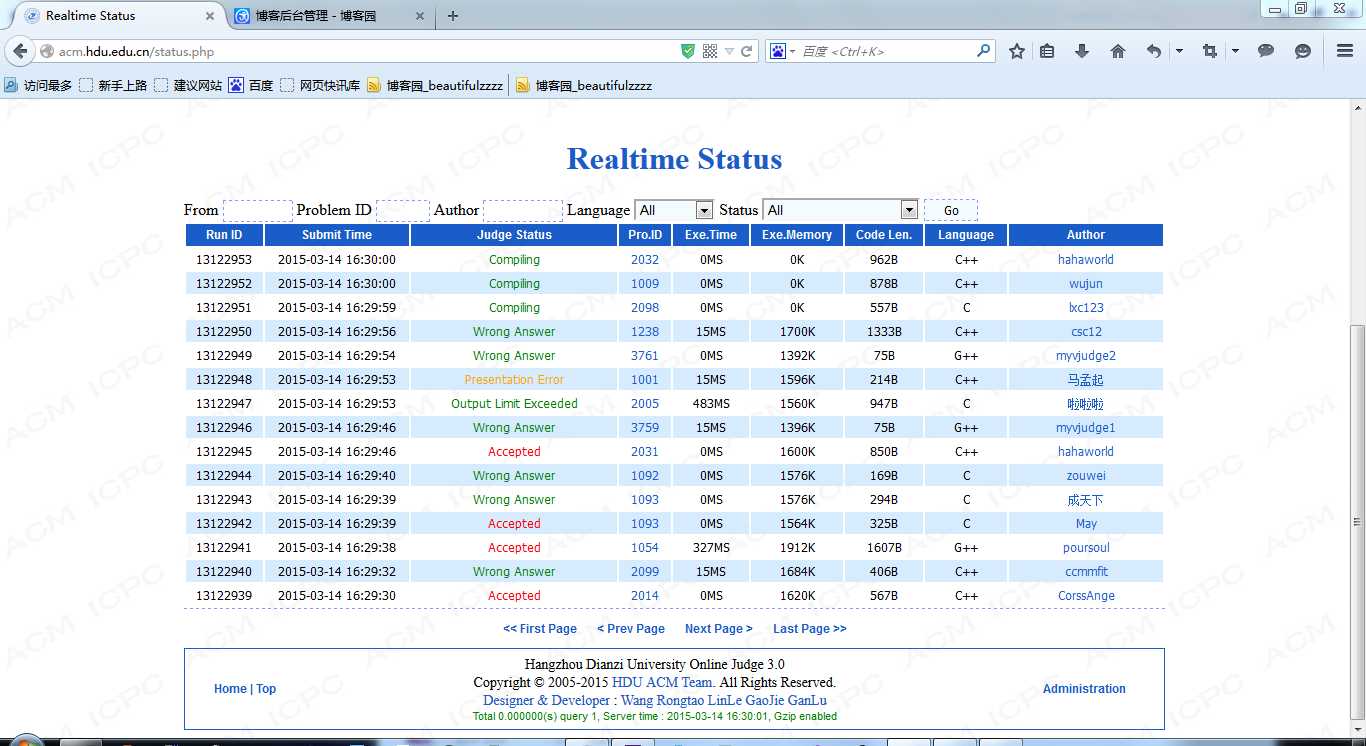
Task: Open the Language dropdown
Action: (x=674, y=210)
